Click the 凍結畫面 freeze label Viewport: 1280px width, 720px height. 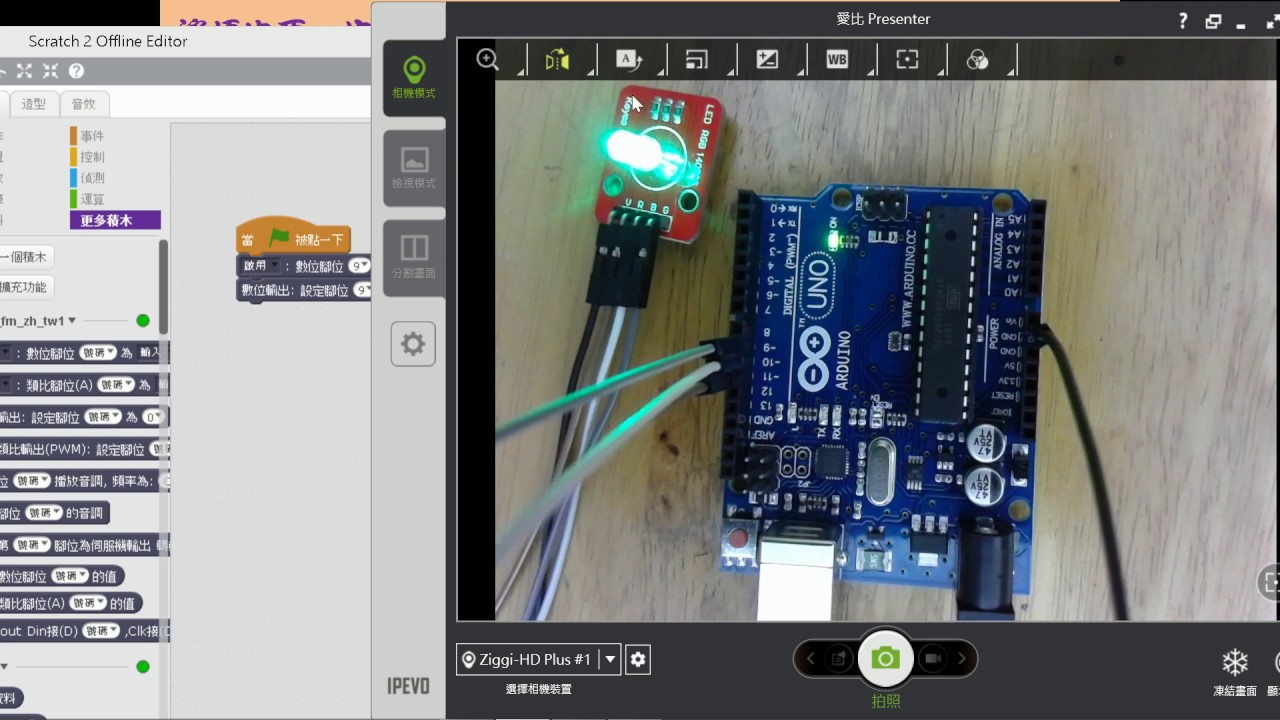pyautogui.click(x=1235, y=691)
